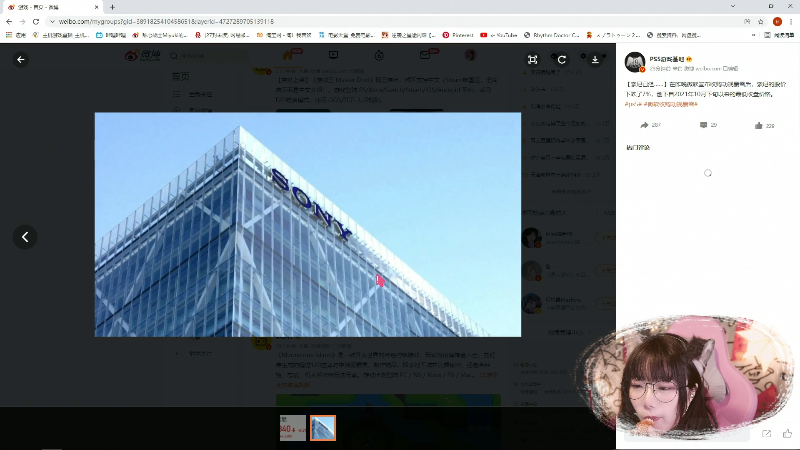
Task: Go back using the browser back button
Action: [9, 21]
